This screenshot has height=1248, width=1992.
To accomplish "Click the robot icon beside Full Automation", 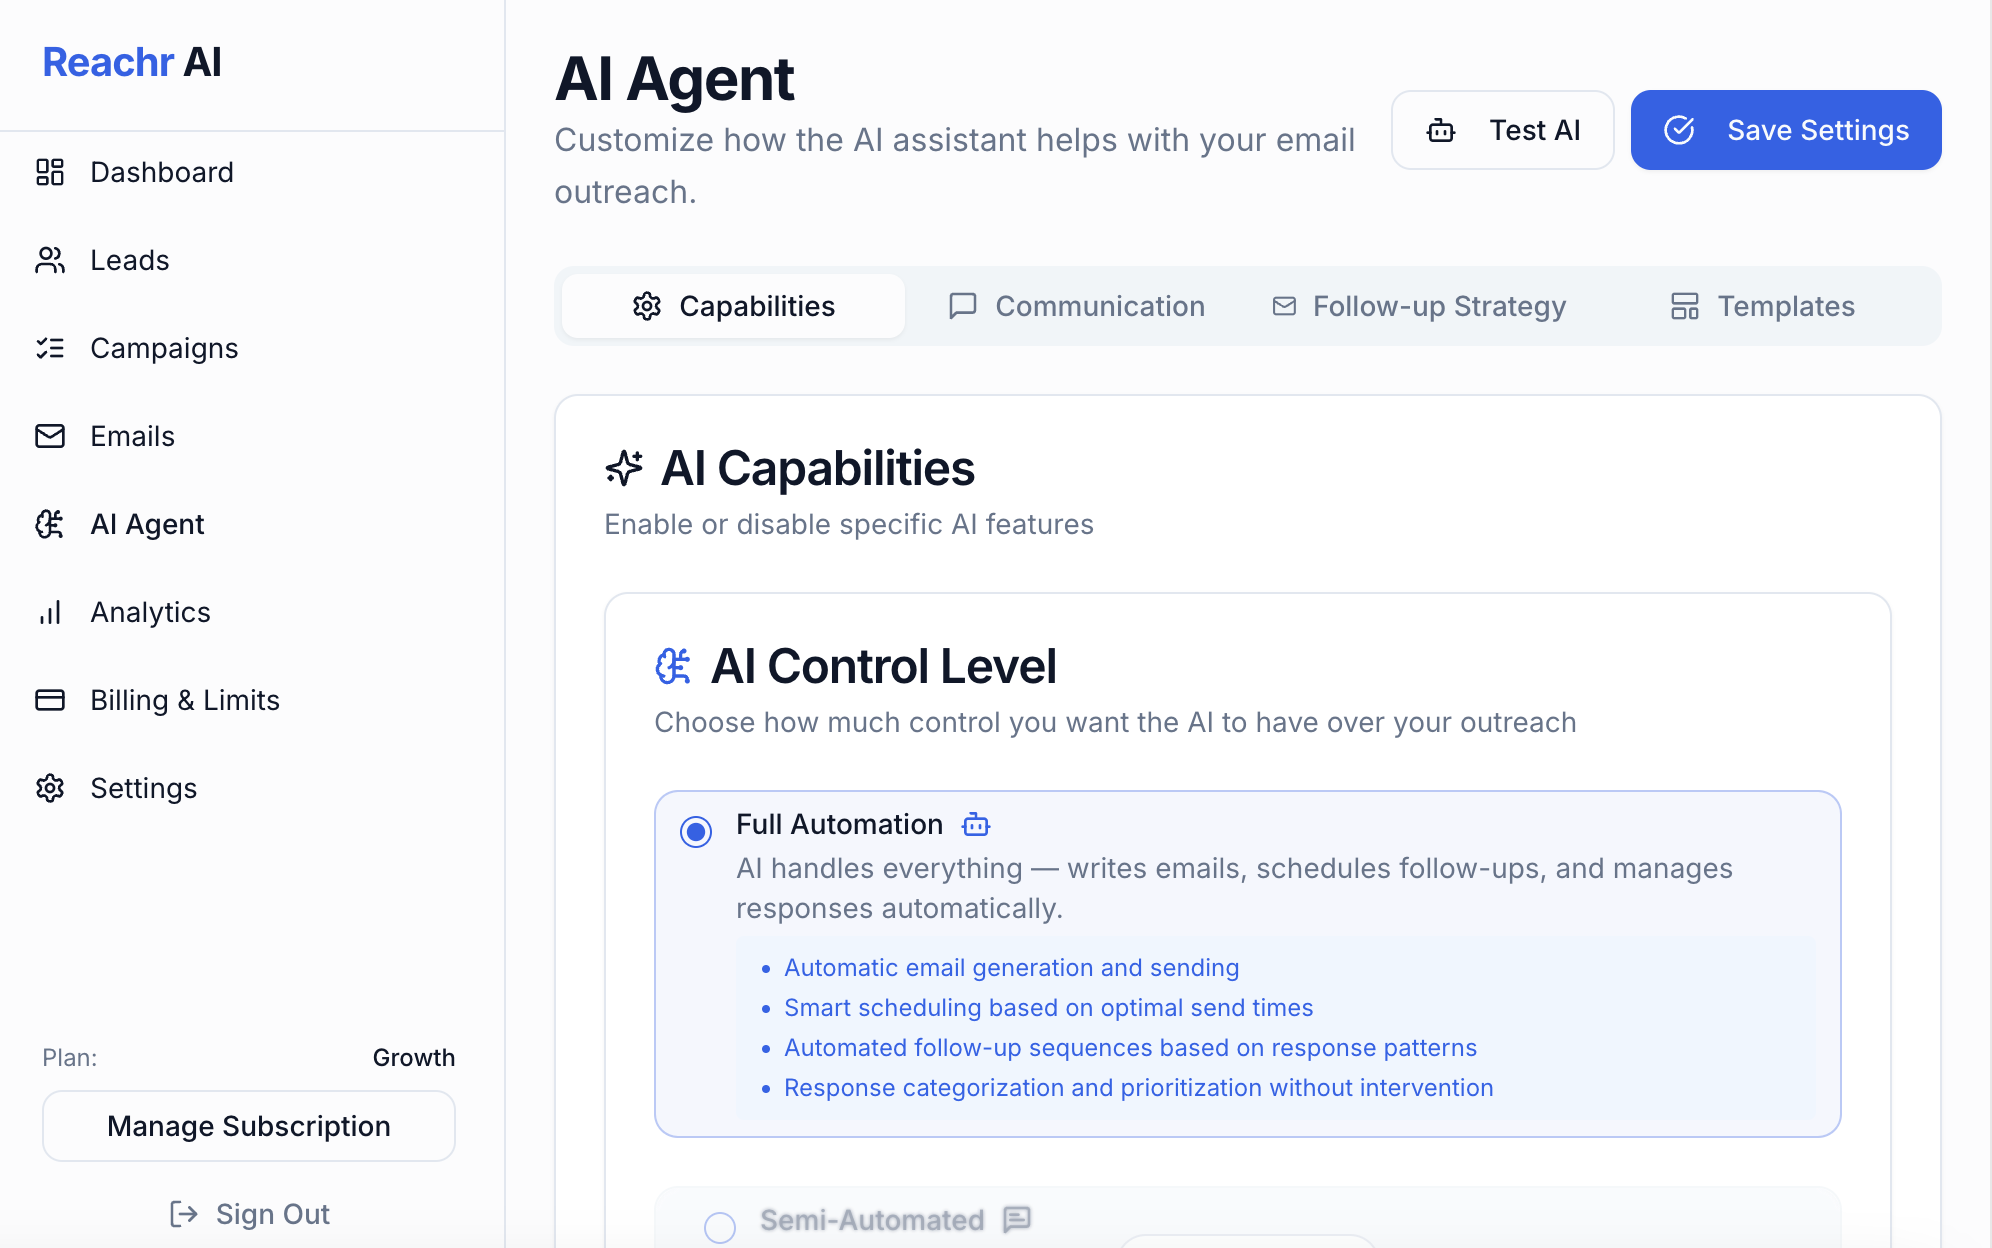I will tap(975, 825).
